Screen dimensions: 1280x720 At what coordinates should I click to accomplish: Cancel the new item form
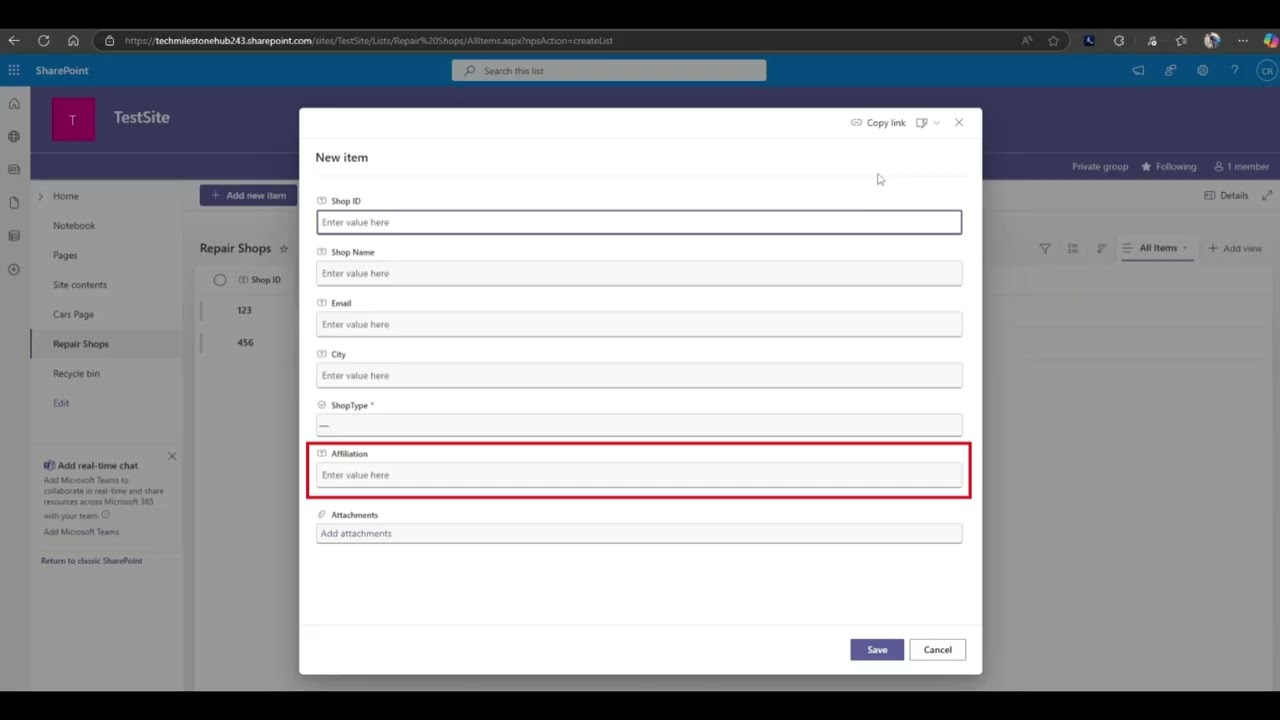(x=938, y=650)
